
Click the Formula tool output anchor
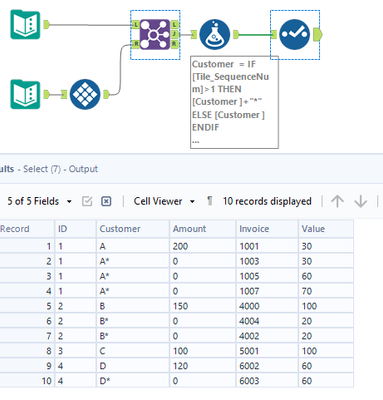(236, 34)
